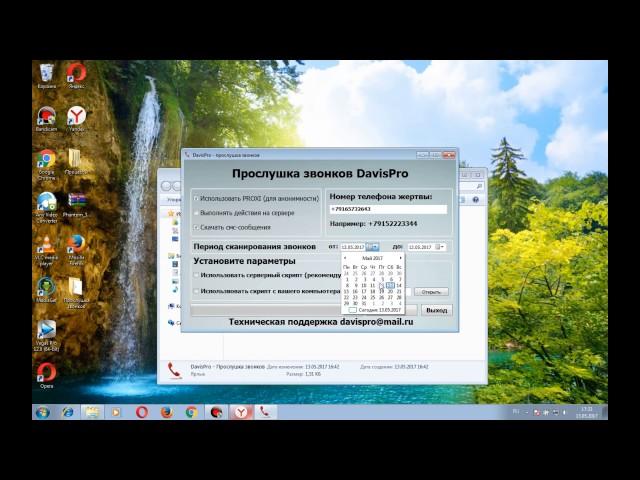
Task: Click the help icon in the Explorer window
Action: click(x=476, y=200)
